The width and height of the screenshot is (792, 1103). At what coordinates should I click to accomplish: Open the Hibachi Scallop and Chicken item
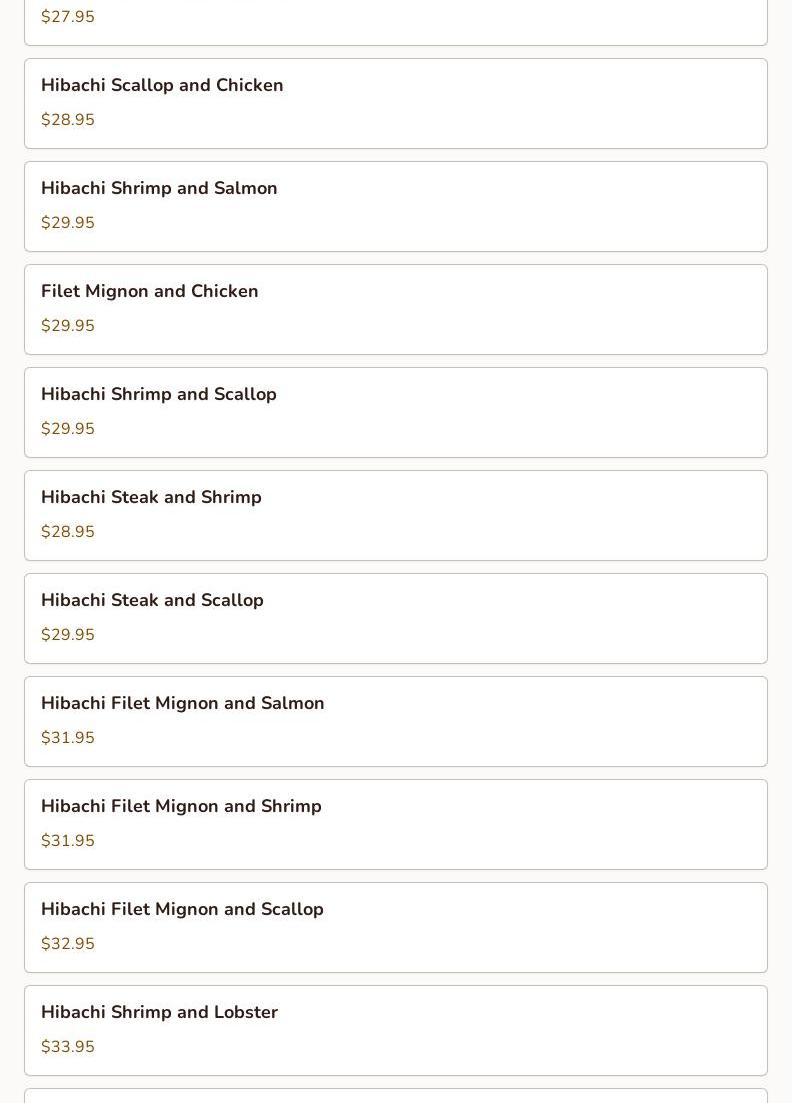pyautogui.click(x=162, y=86)
